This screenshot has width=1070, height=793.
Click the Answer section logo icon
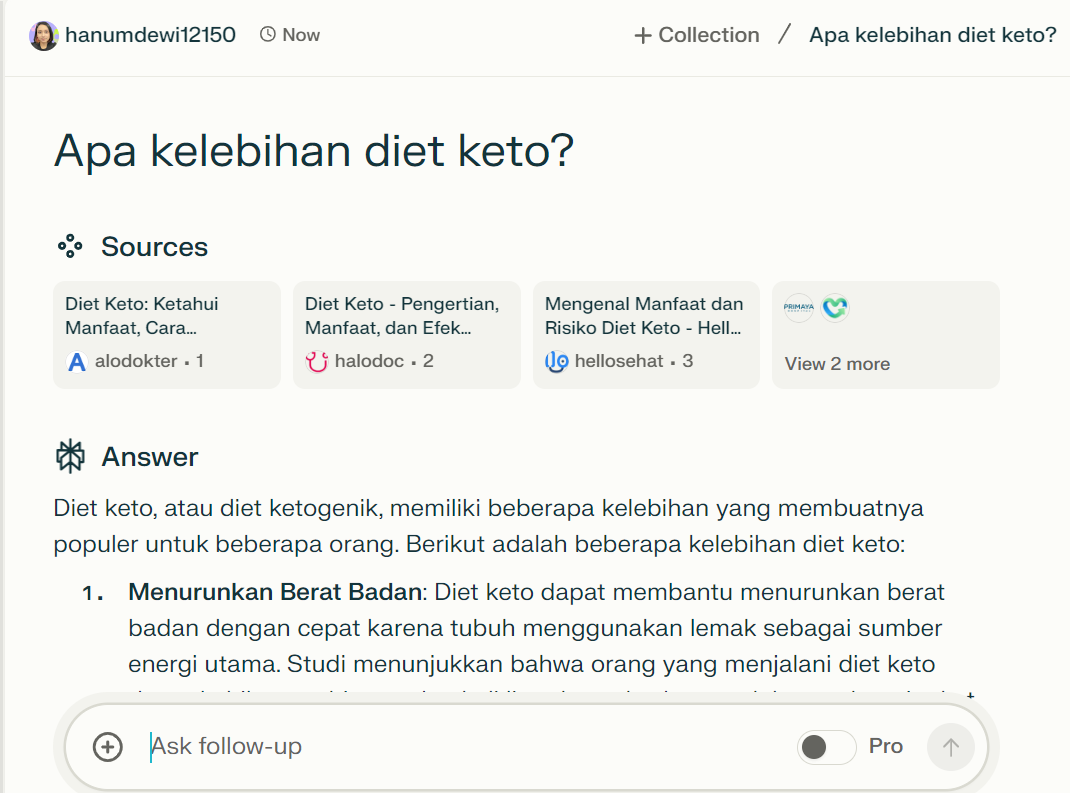click(x=70, y=457)
